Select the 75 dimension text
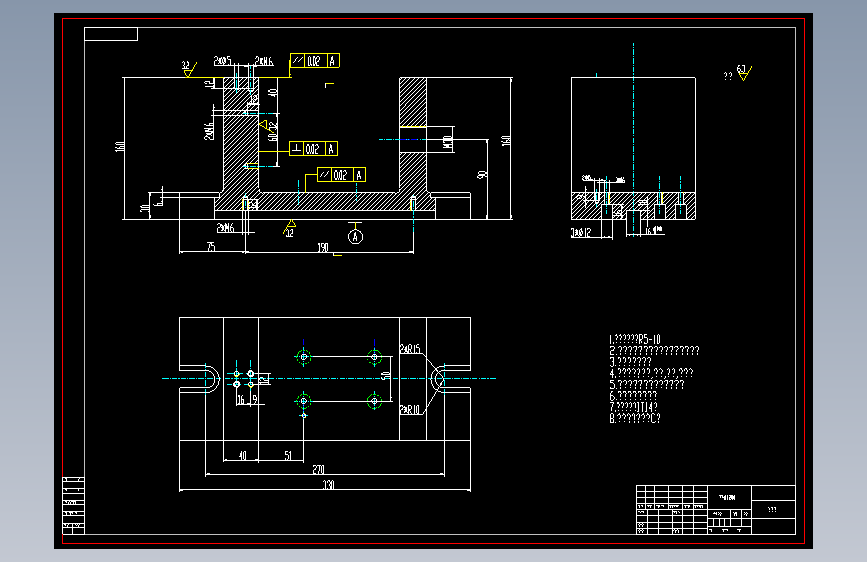This screenshot has width=867, height=562. [211, 247]
